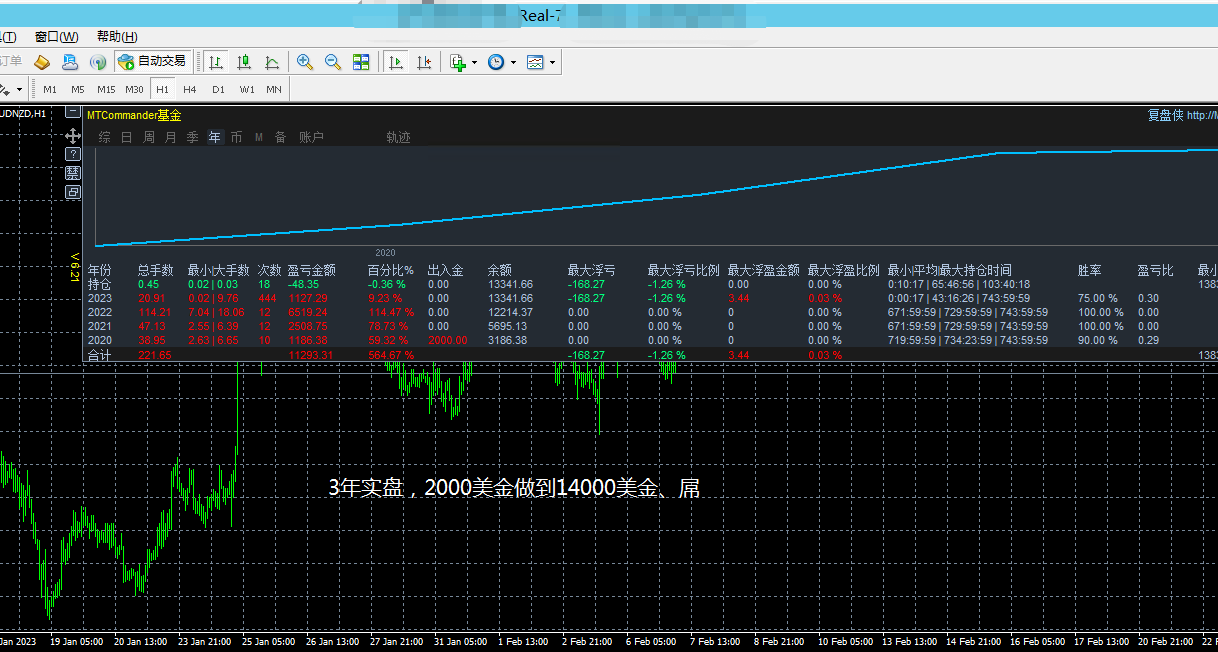1218x652 pixels.
Task: Zoom out on the chart
Action: pos(333,62)
